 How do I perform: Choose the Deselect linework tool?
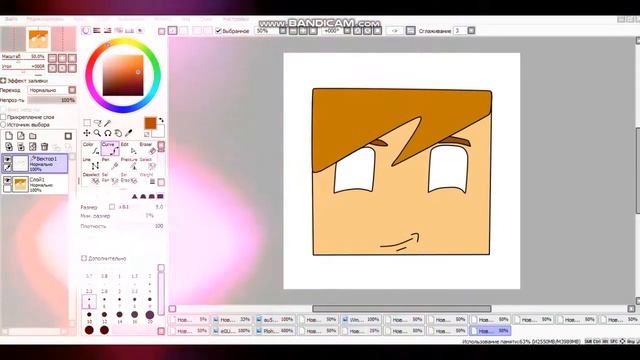point(91,179)
